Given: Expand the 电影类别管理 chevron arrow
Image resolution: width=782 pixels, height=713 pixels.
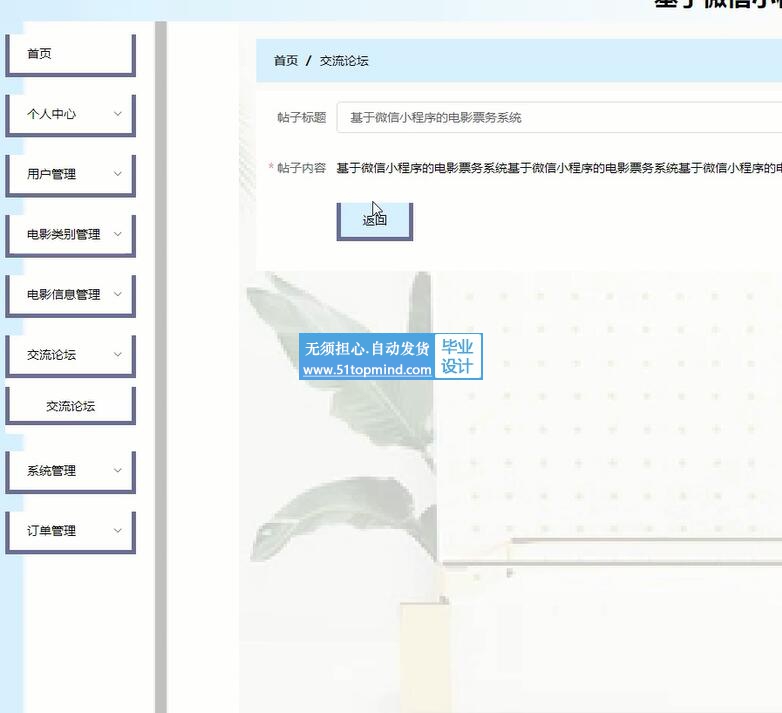Looking at the screenshot, I should coord(118,234).
